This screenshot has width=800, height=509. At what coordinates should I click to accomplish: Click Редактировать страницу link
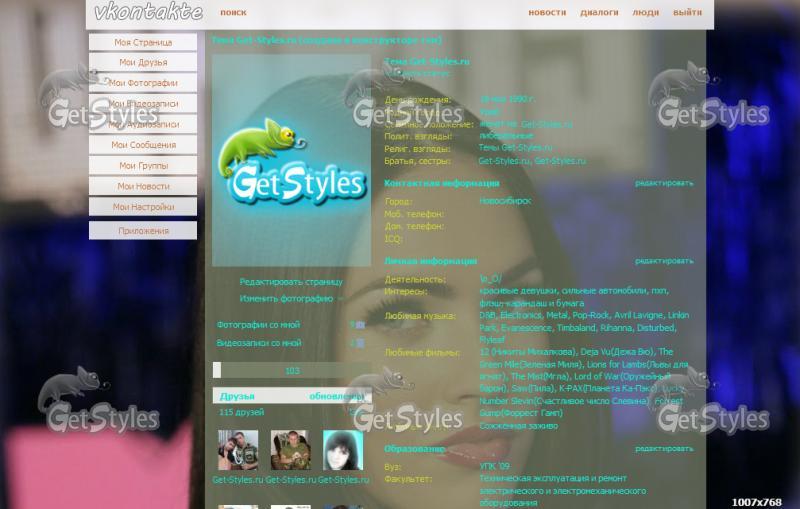(x=291, y=282)
